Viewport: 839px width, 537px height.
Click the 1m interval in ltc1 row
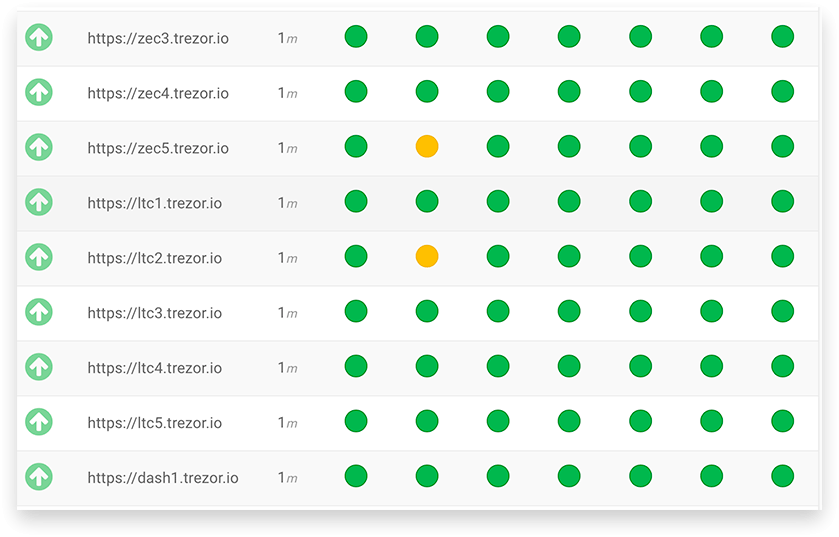(288, 203)
